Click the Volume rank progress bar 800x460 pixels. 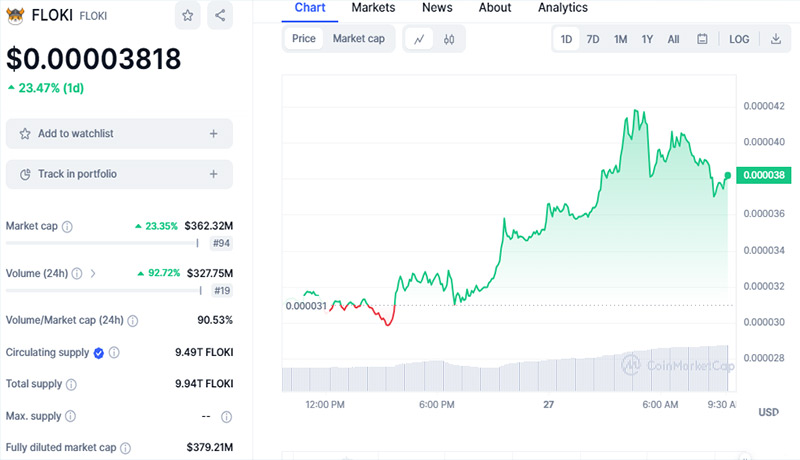point(104,291)
